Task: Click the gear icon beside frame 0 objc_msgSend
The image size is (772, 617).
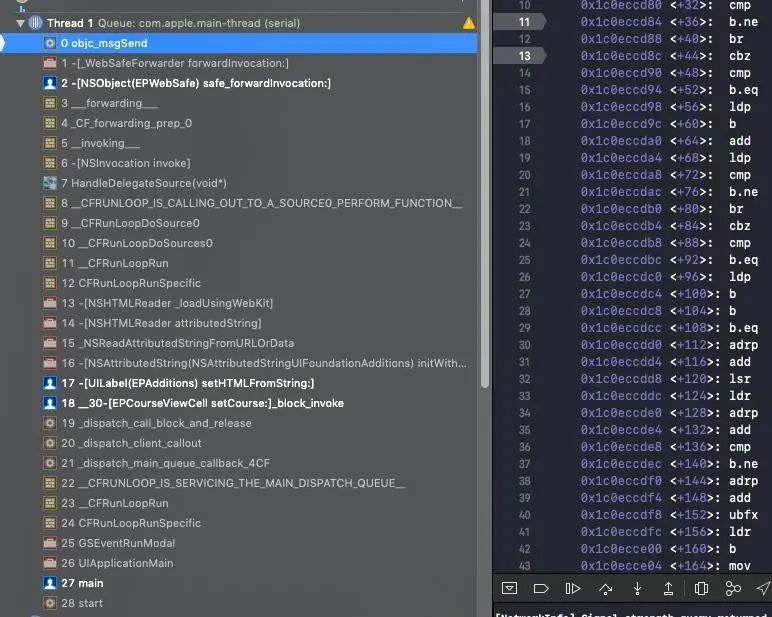Action: click(50, 43)
